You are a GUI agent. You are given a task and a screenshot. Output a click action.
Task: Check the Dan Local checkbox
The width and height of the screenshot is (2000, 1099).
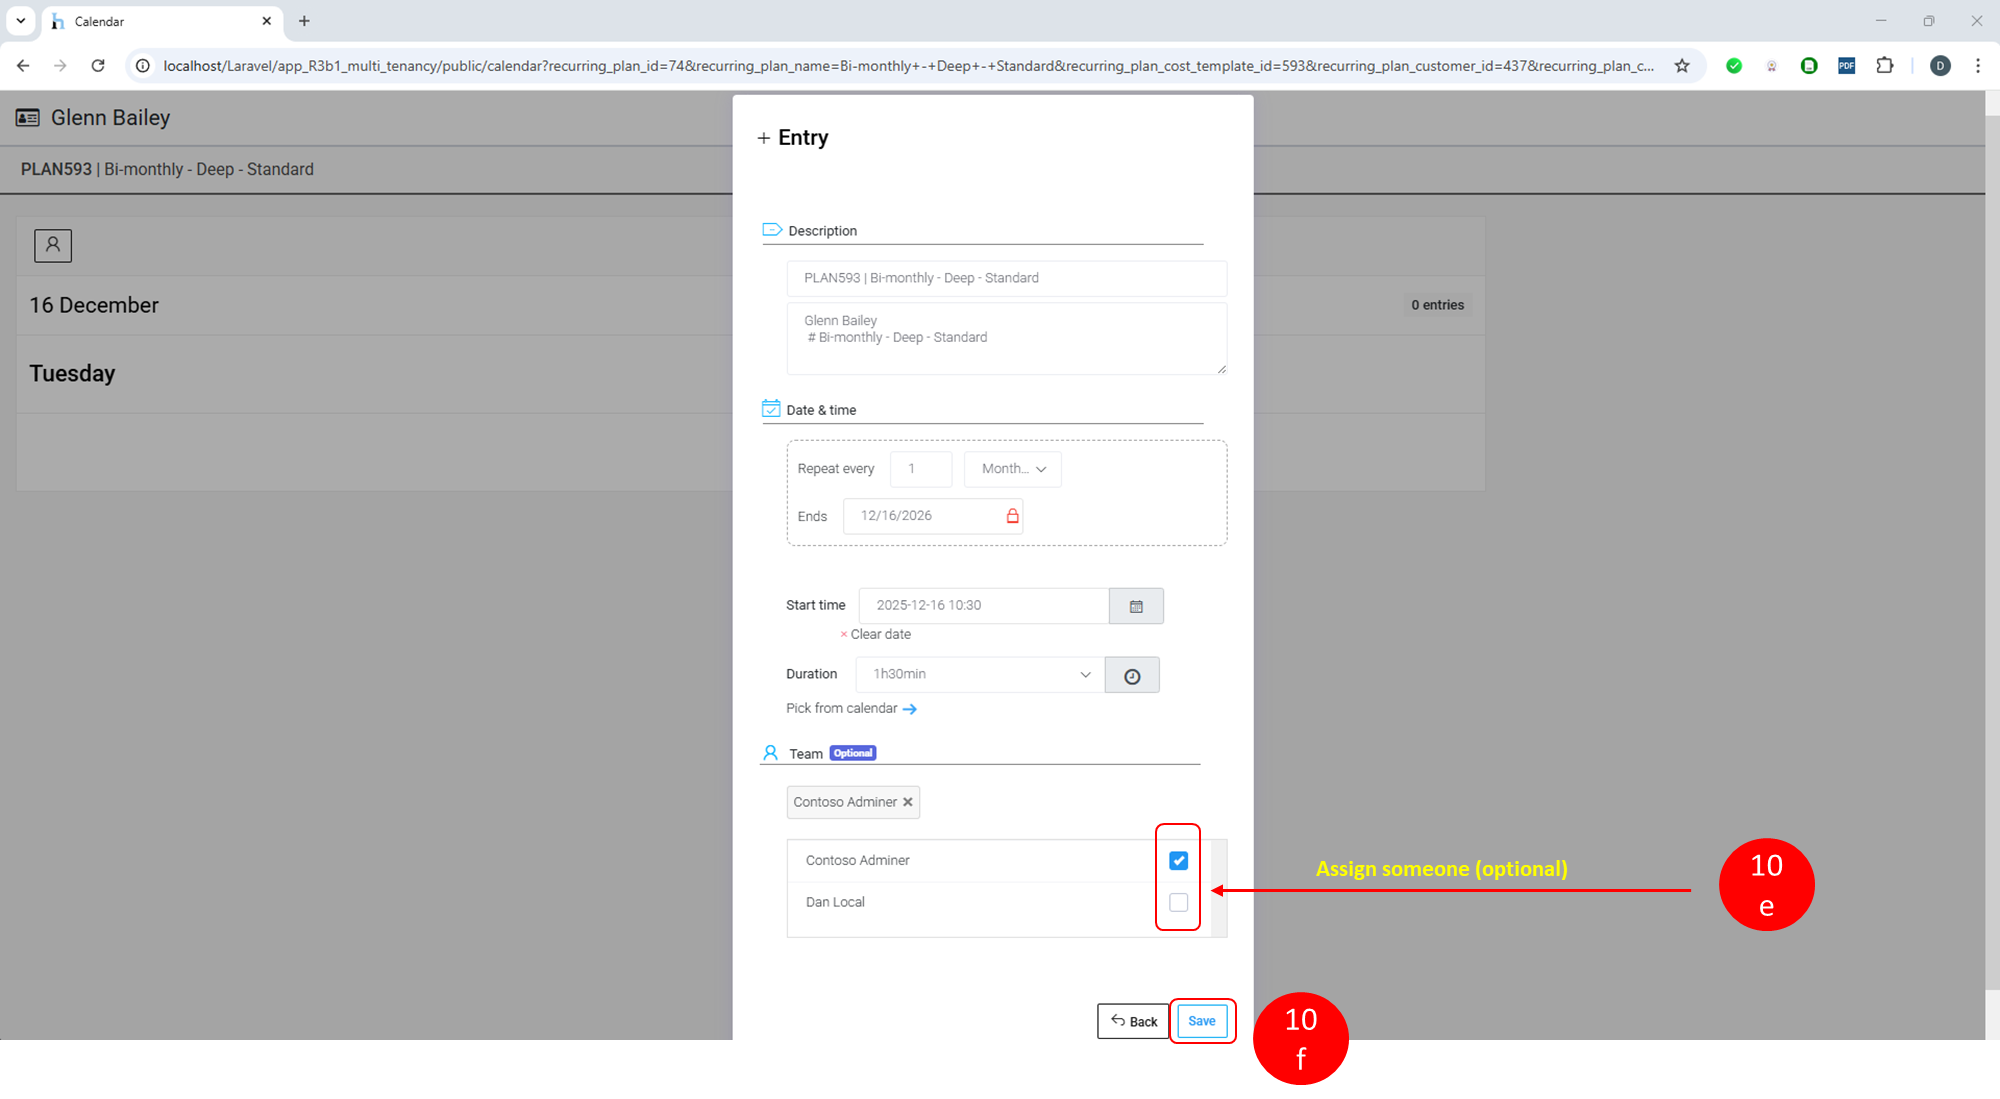[1178, 902]
